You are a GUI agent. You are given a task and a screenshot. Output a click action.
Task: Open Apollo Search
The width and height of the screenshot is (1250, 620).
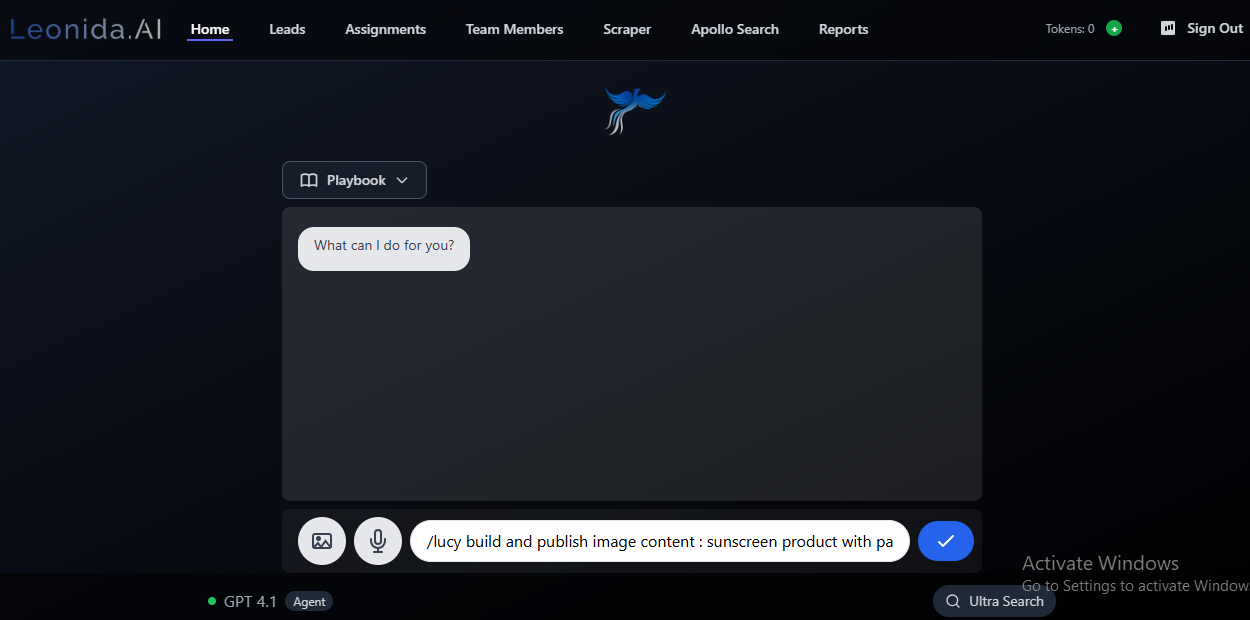735,29
